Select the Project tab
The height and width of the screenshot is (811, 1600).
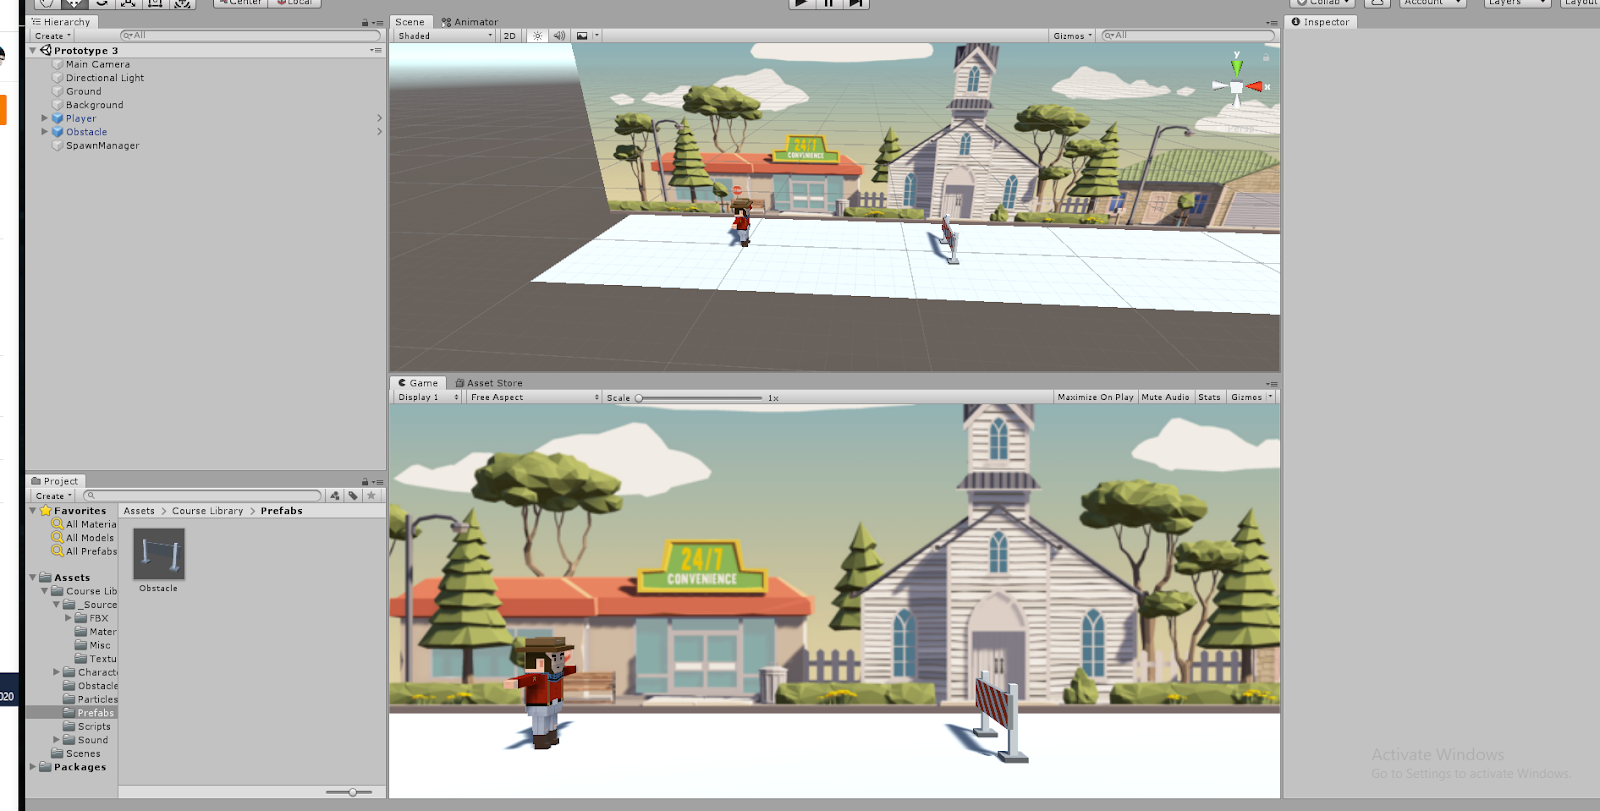(x=55, y=481)
